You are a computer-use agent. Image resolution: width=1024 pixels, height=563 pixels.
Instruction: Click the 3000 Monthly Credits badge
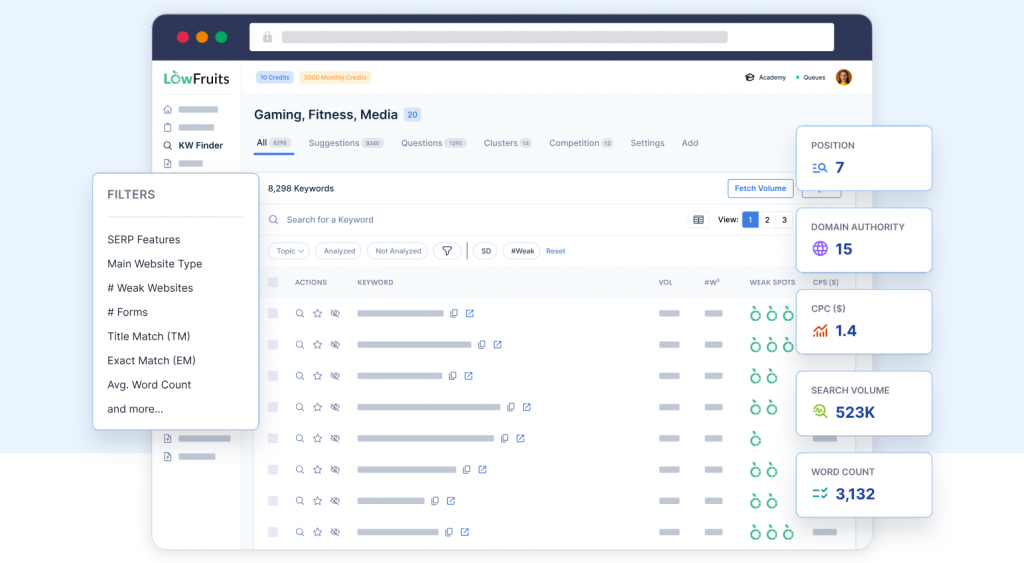click(x=335, y=77)
